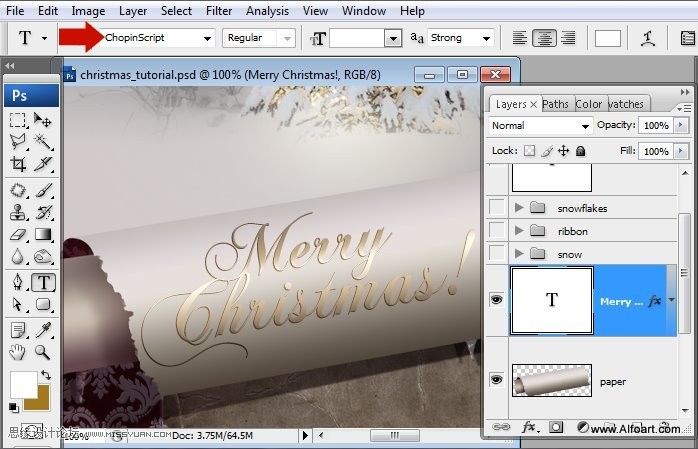
Task: Right align the text
Action: (x=568, y=38)
